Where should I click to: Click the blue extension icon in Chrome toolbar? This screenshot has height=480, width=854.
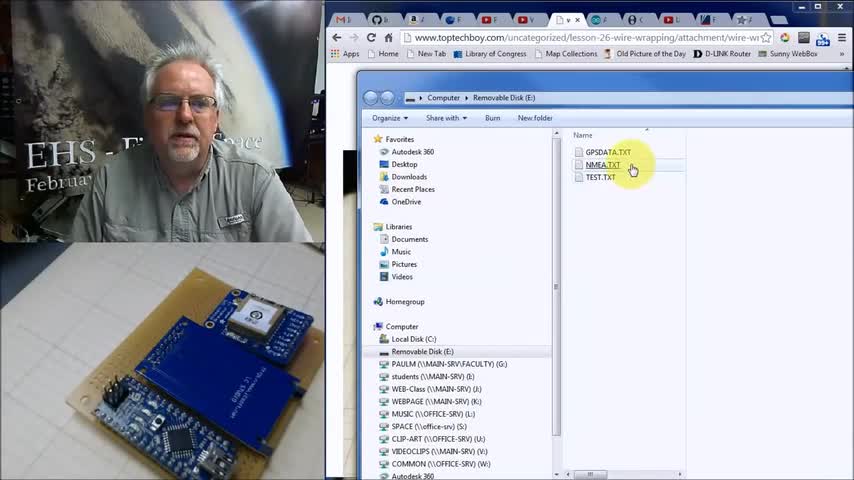823,39
